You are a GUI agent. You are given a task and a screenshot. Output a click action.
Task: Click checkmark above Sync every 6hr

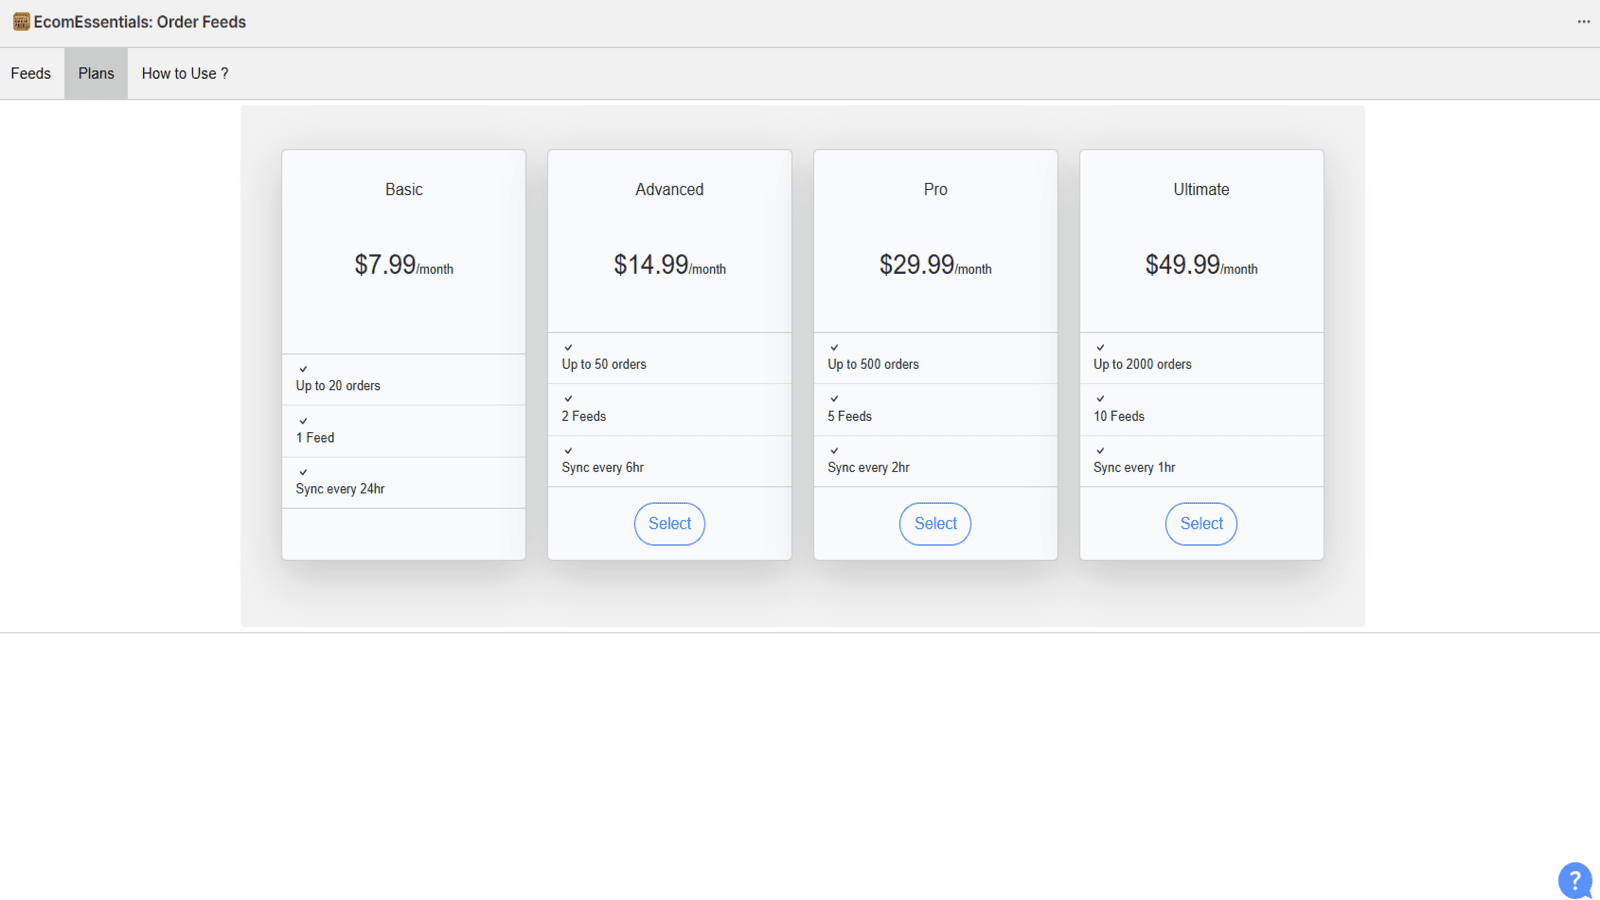[x=568, y=451]
